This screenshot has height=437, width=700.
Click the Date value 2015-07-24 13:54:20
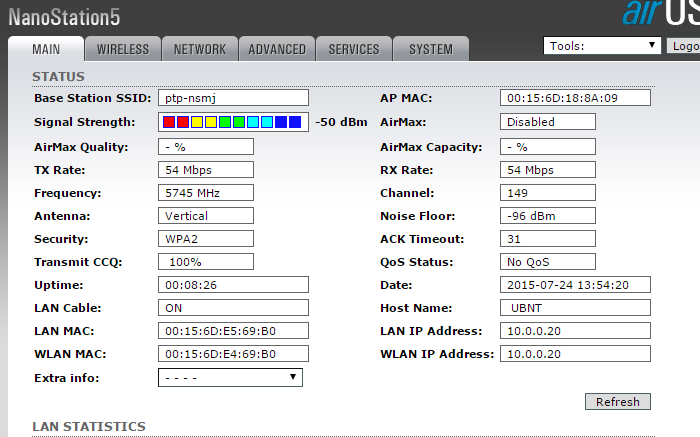(575, 285)
